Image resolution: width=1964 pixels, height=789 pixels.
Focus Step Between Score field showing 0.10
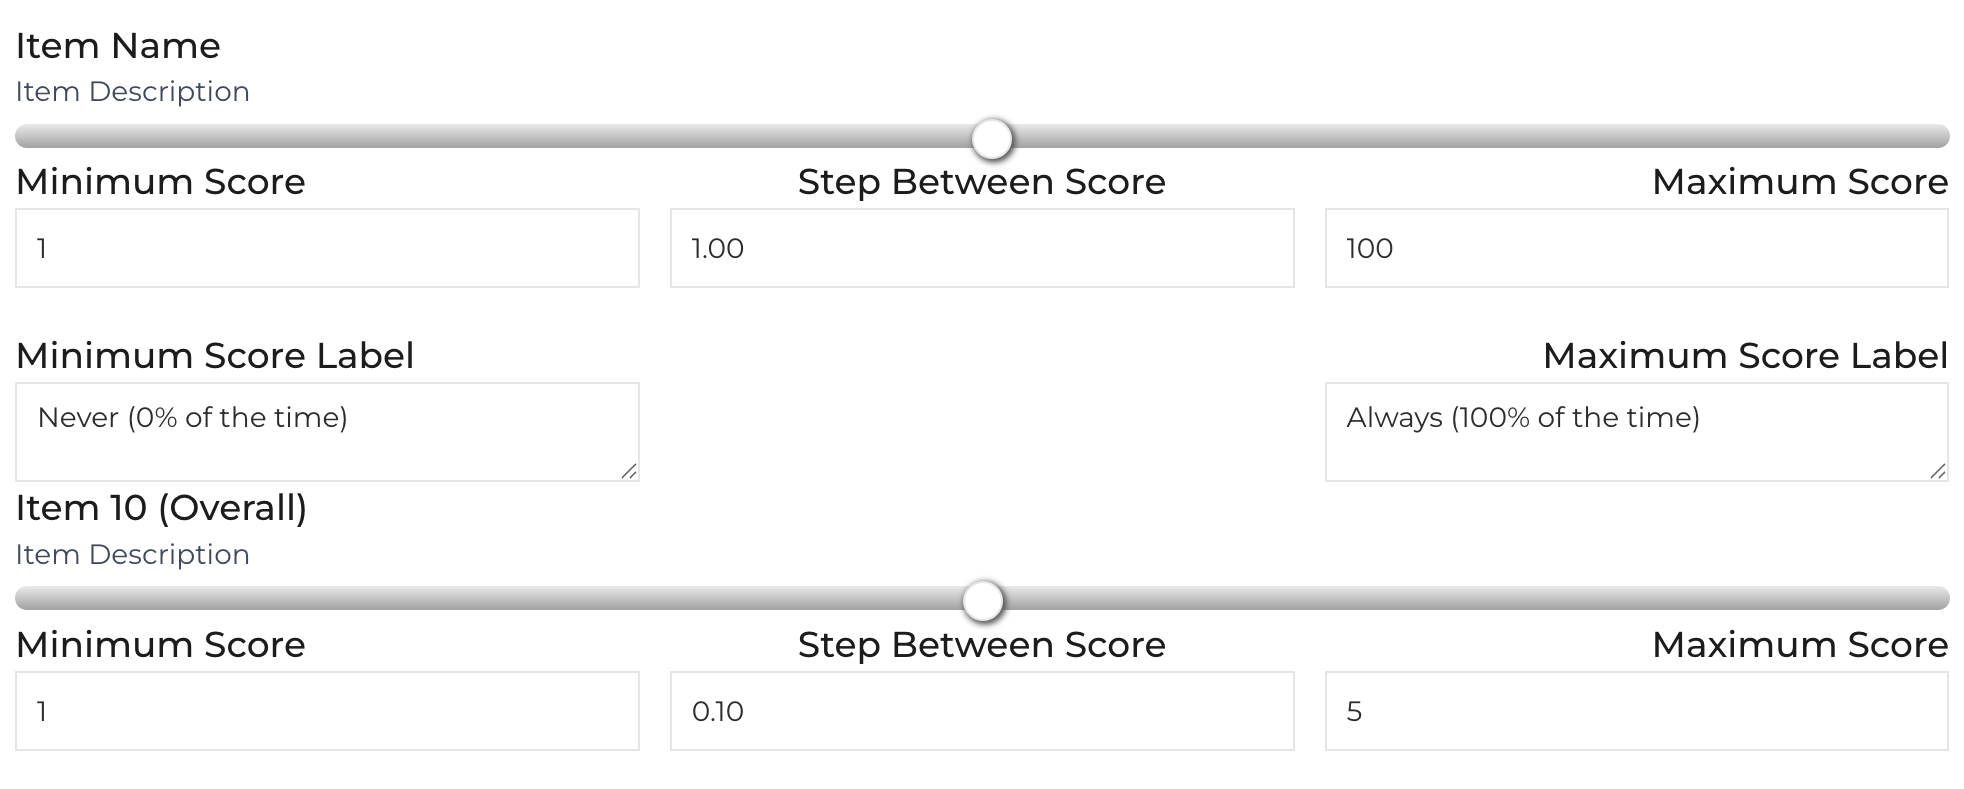(981, 711)
